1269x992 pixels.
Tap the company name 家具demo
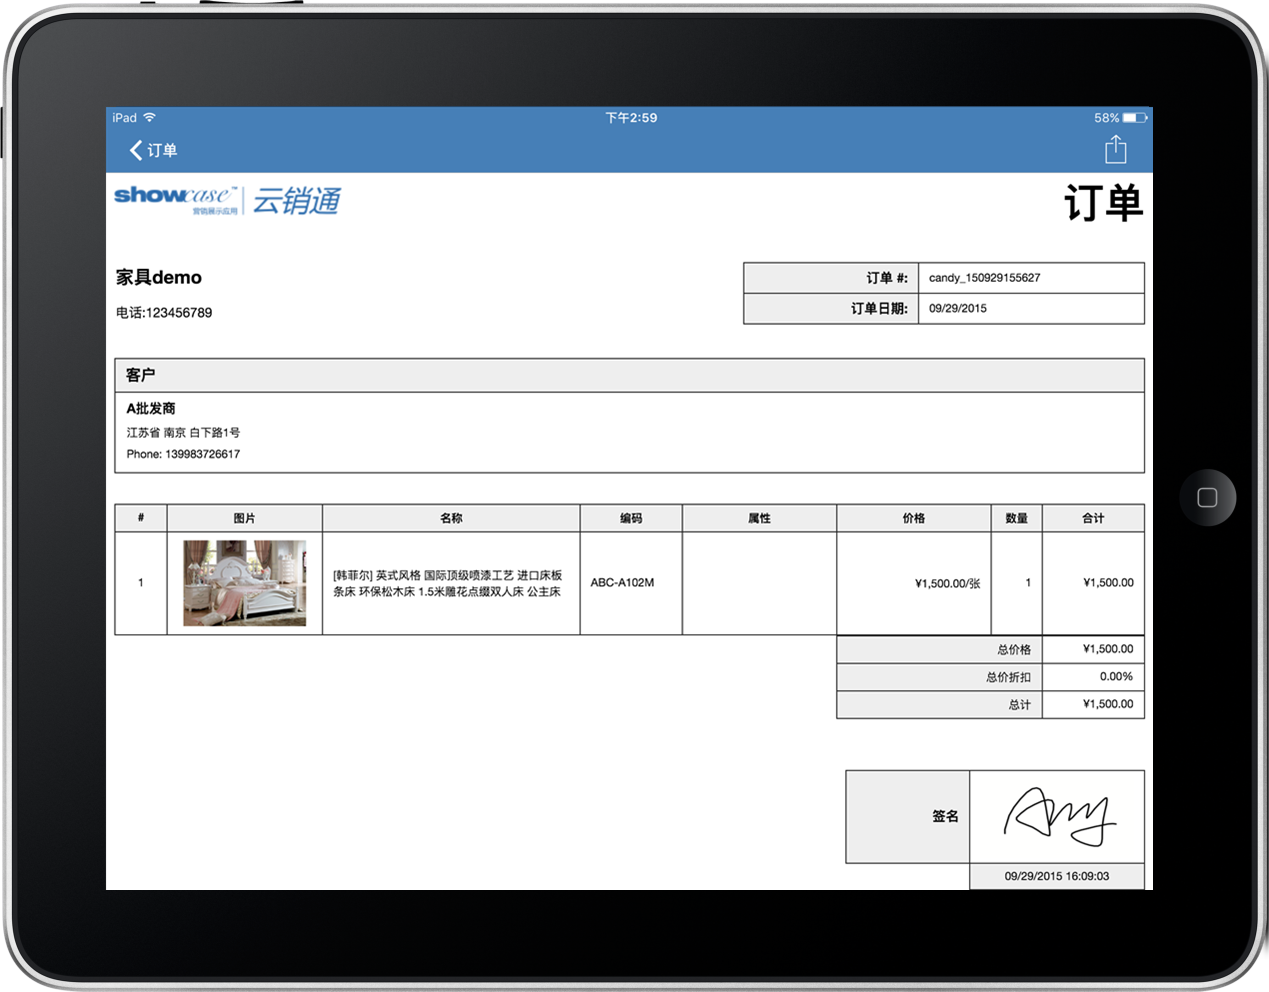pyautogui.click(x=159, y=277)
